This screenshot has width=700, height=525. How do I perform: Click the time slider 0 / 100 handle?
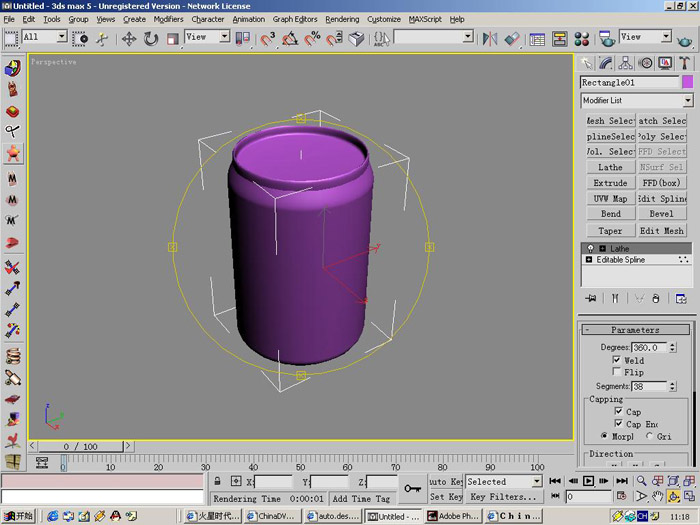coord(80,446)
